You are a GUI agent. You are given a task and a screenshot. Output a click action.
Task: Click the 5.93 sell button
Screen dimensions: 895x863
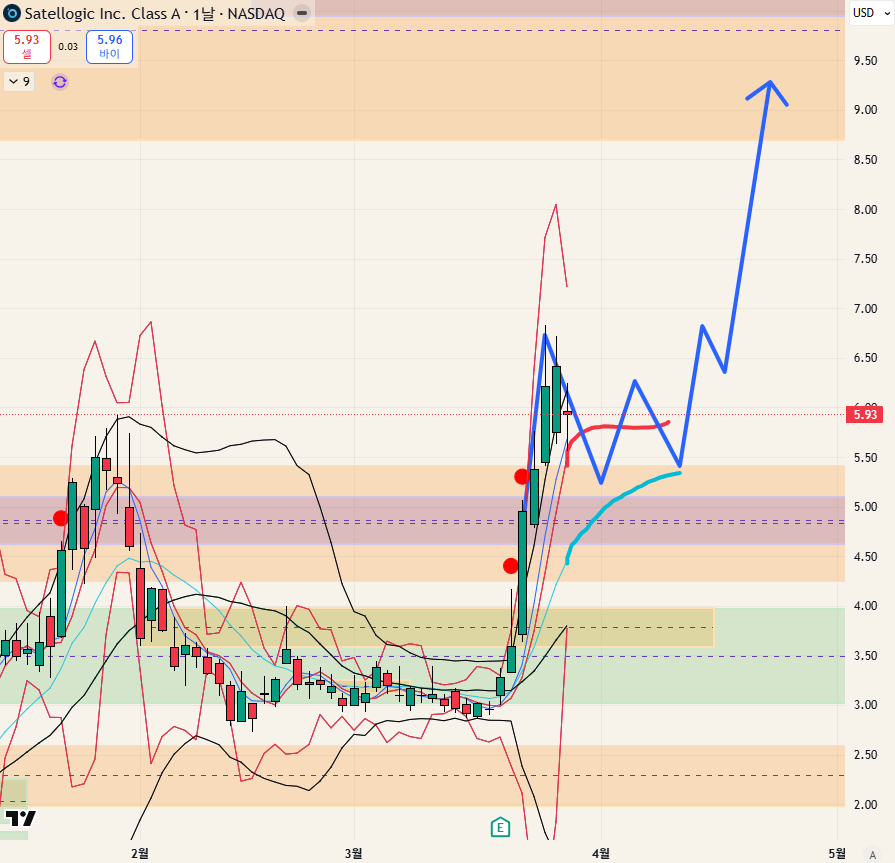[x=27, y=47]
